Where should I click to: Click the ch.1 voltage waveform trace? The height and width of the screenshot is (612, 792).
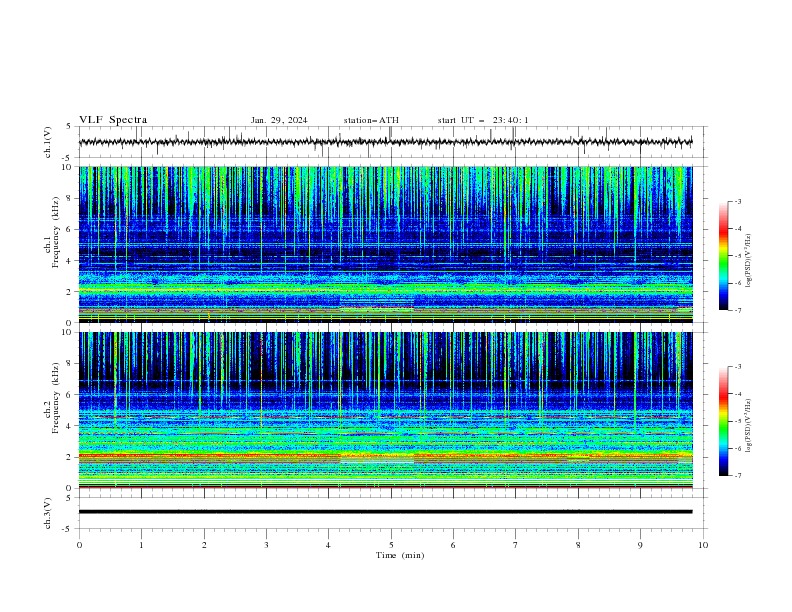point(385,142)
